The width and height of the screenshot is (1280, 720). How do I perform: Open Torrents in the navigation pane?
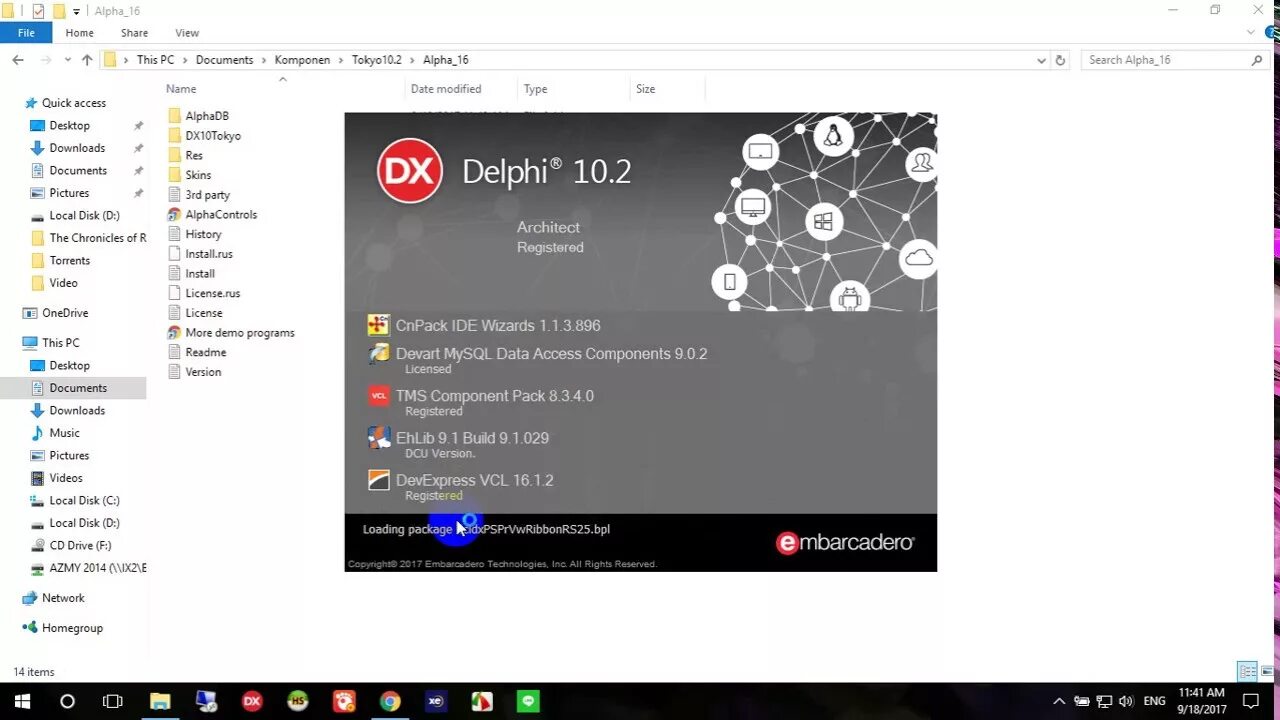69,260
